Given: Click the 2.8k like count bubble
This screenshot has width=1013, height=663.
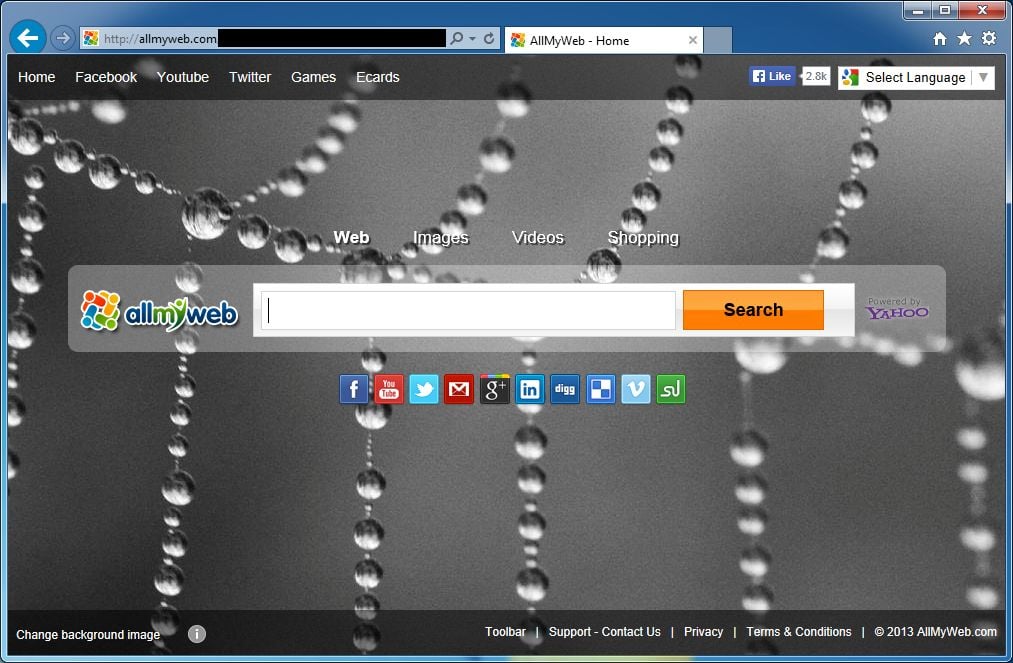Looking at the screenshot, I should coord(816,76).
